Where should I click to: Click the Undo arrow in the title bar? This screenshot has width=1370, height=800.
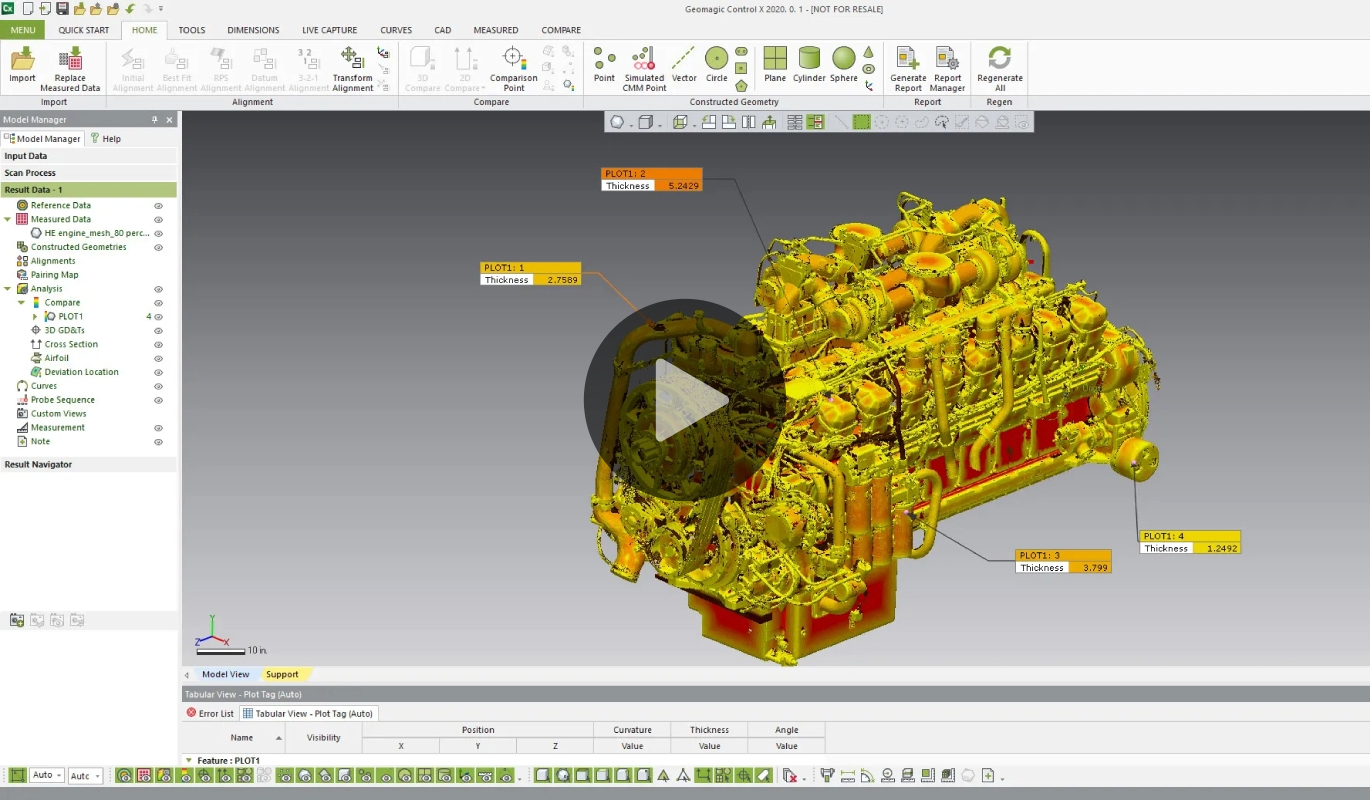(130, 9)
